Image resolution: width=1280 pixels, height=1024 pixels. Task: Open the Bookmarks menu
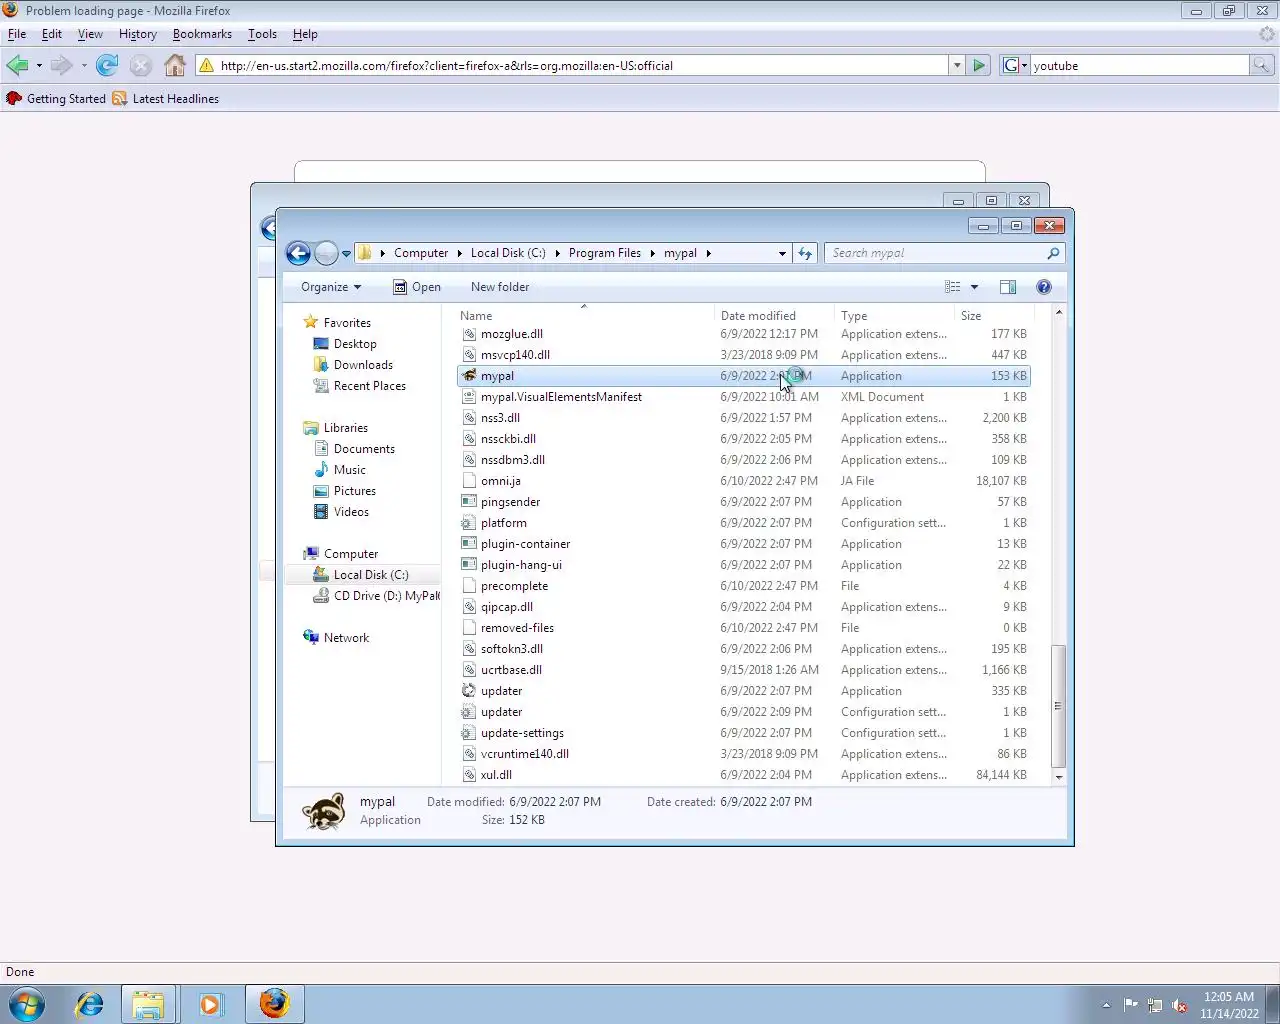point(202,34)
